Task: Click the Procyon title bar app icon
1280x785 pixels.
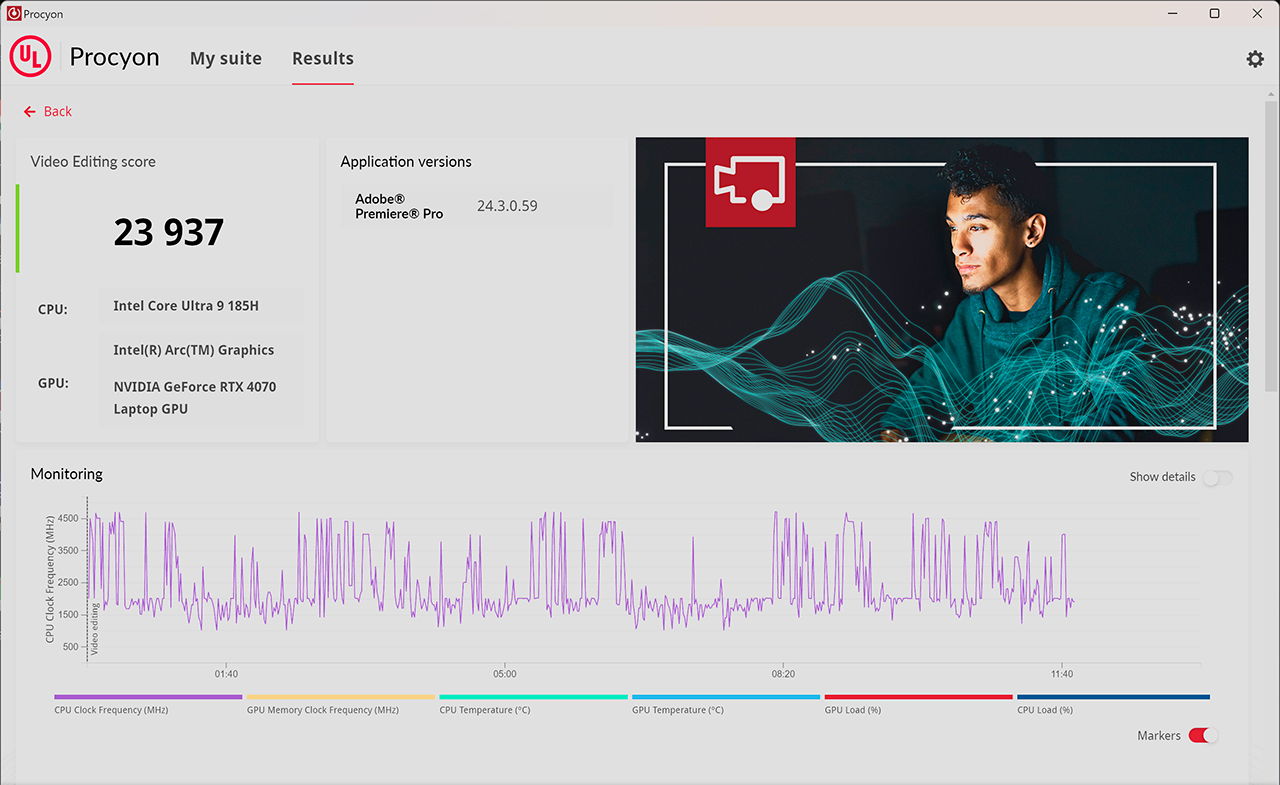Action: coord(13,14)
